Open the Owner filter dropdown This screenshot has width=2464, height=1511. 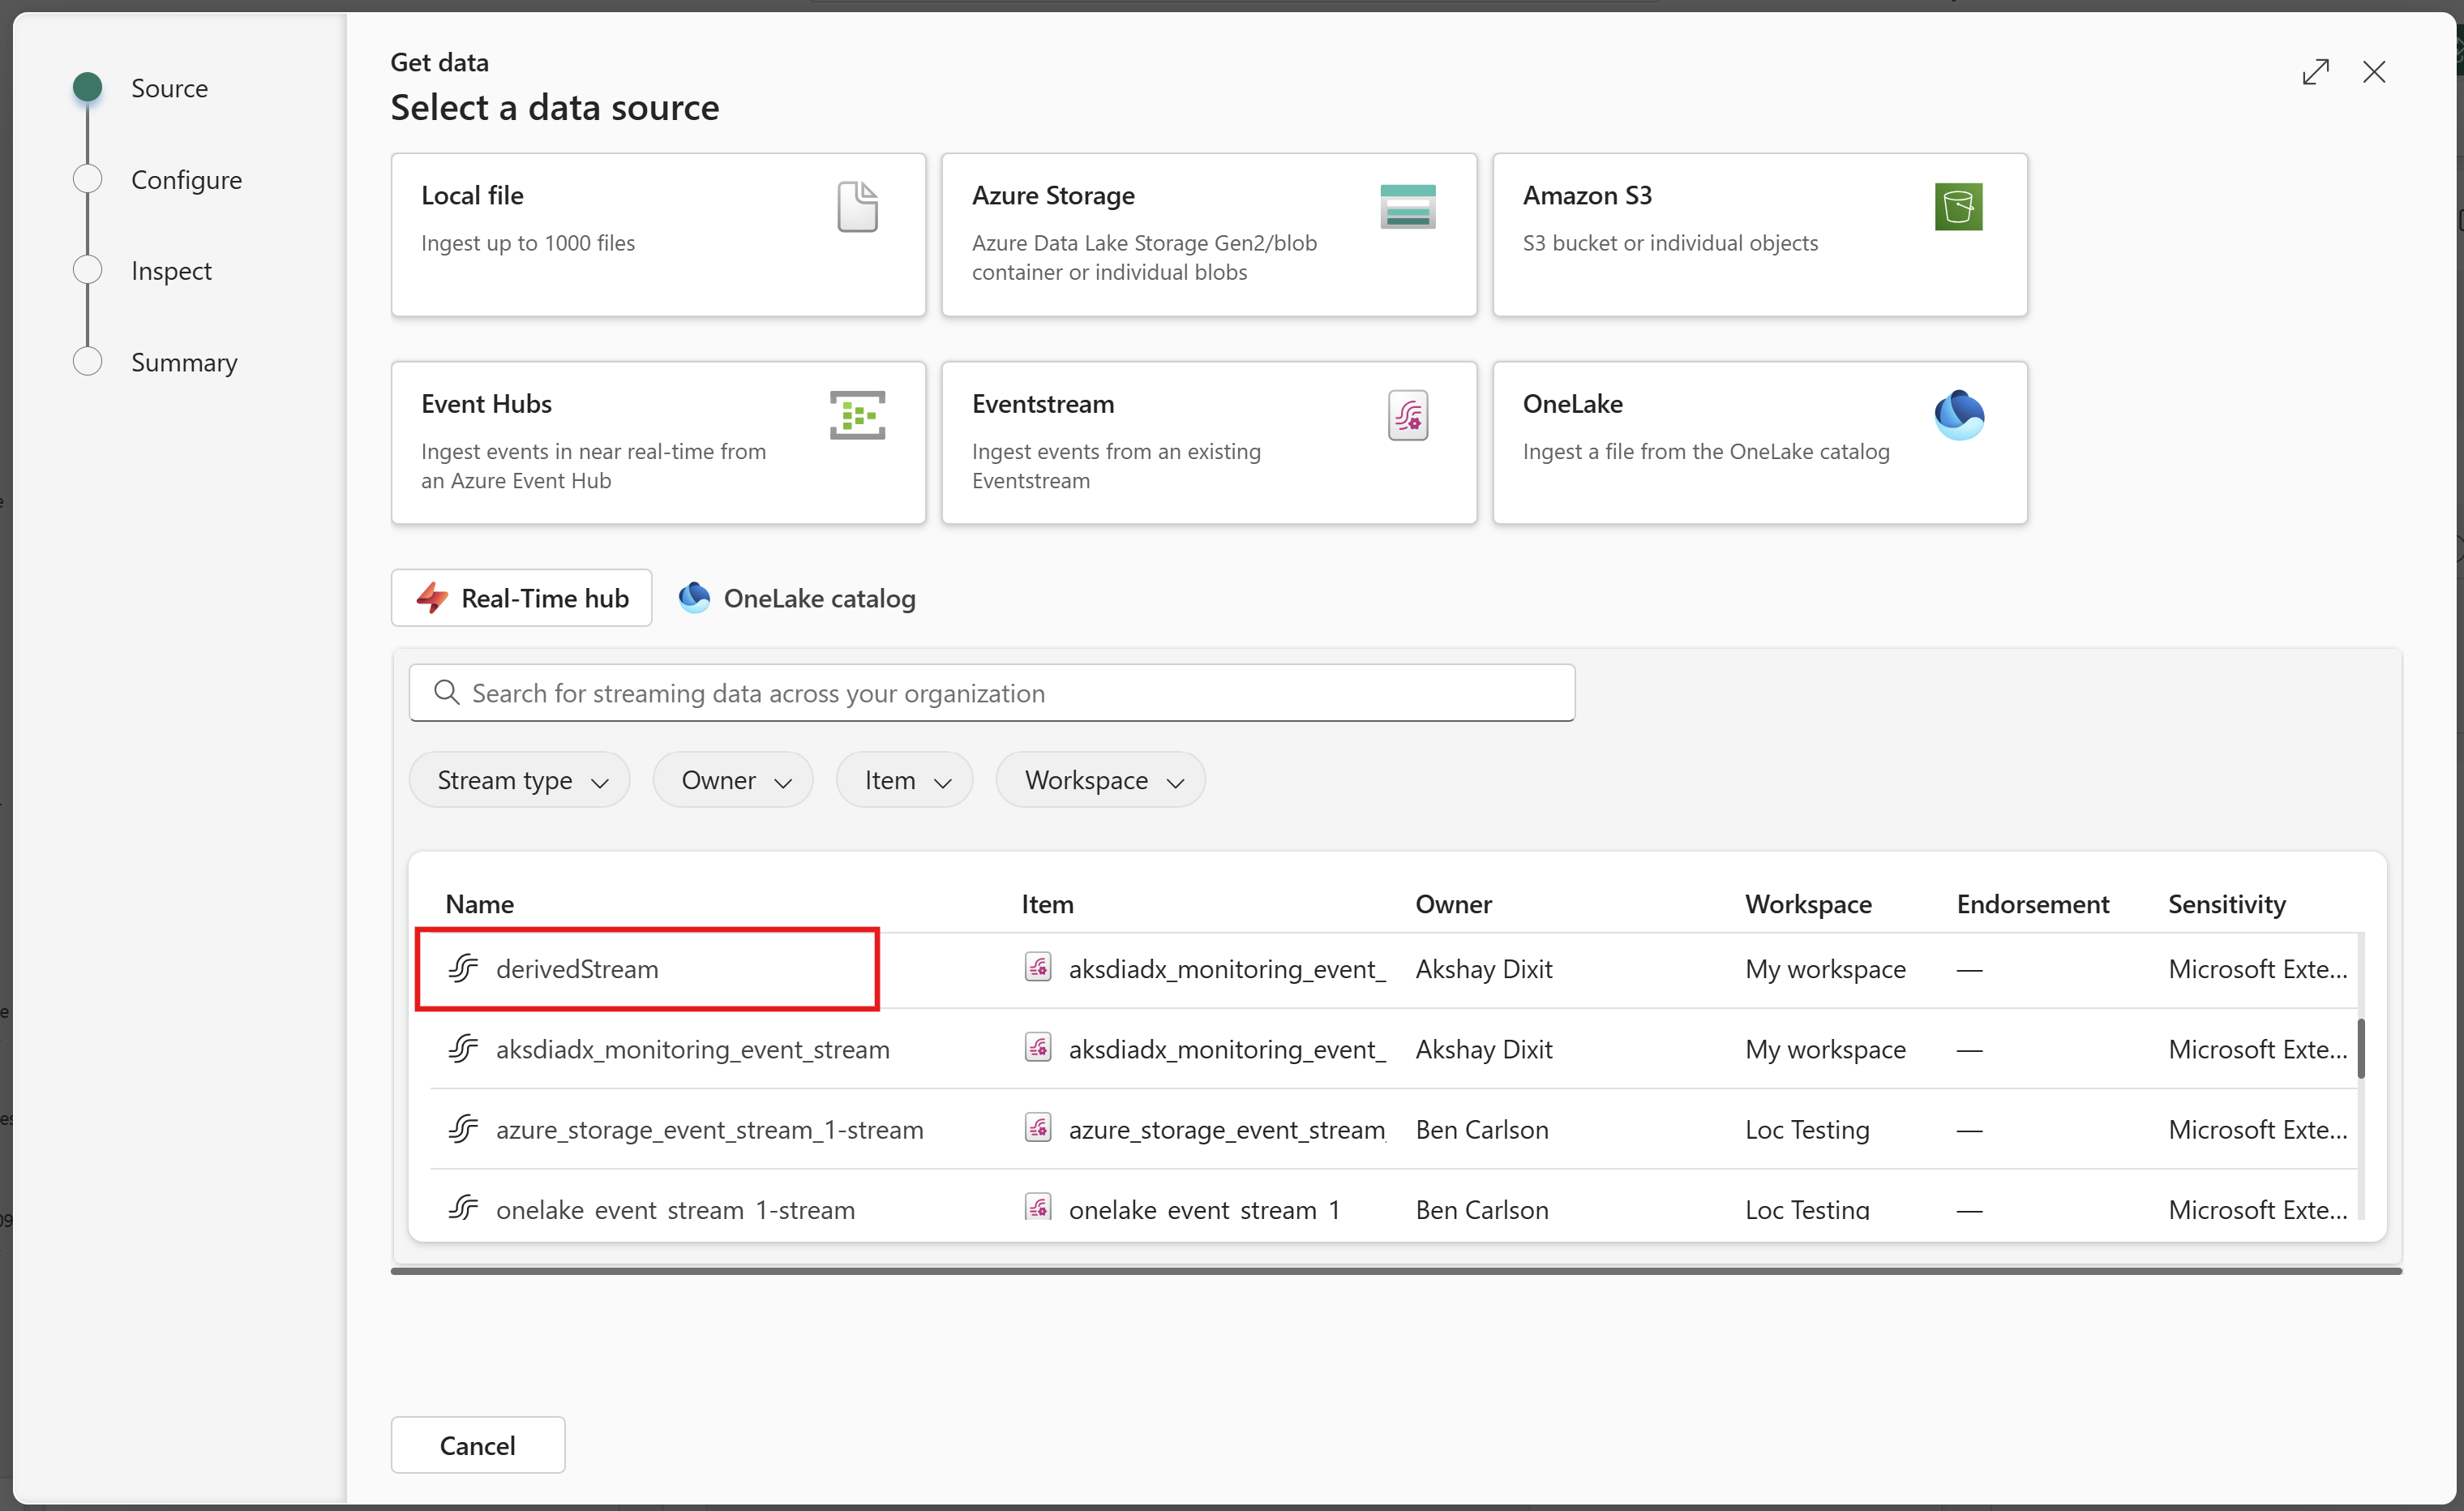tap(733, 780)
